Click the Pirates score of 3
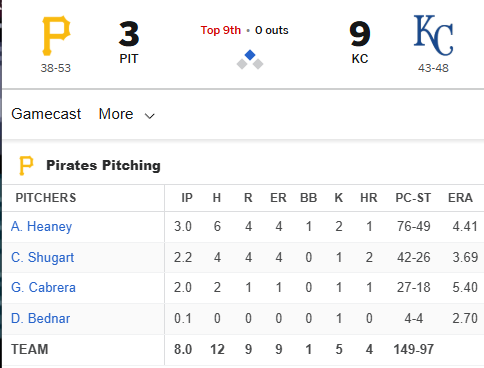This screenshot has width=484, height=368. 129,34
